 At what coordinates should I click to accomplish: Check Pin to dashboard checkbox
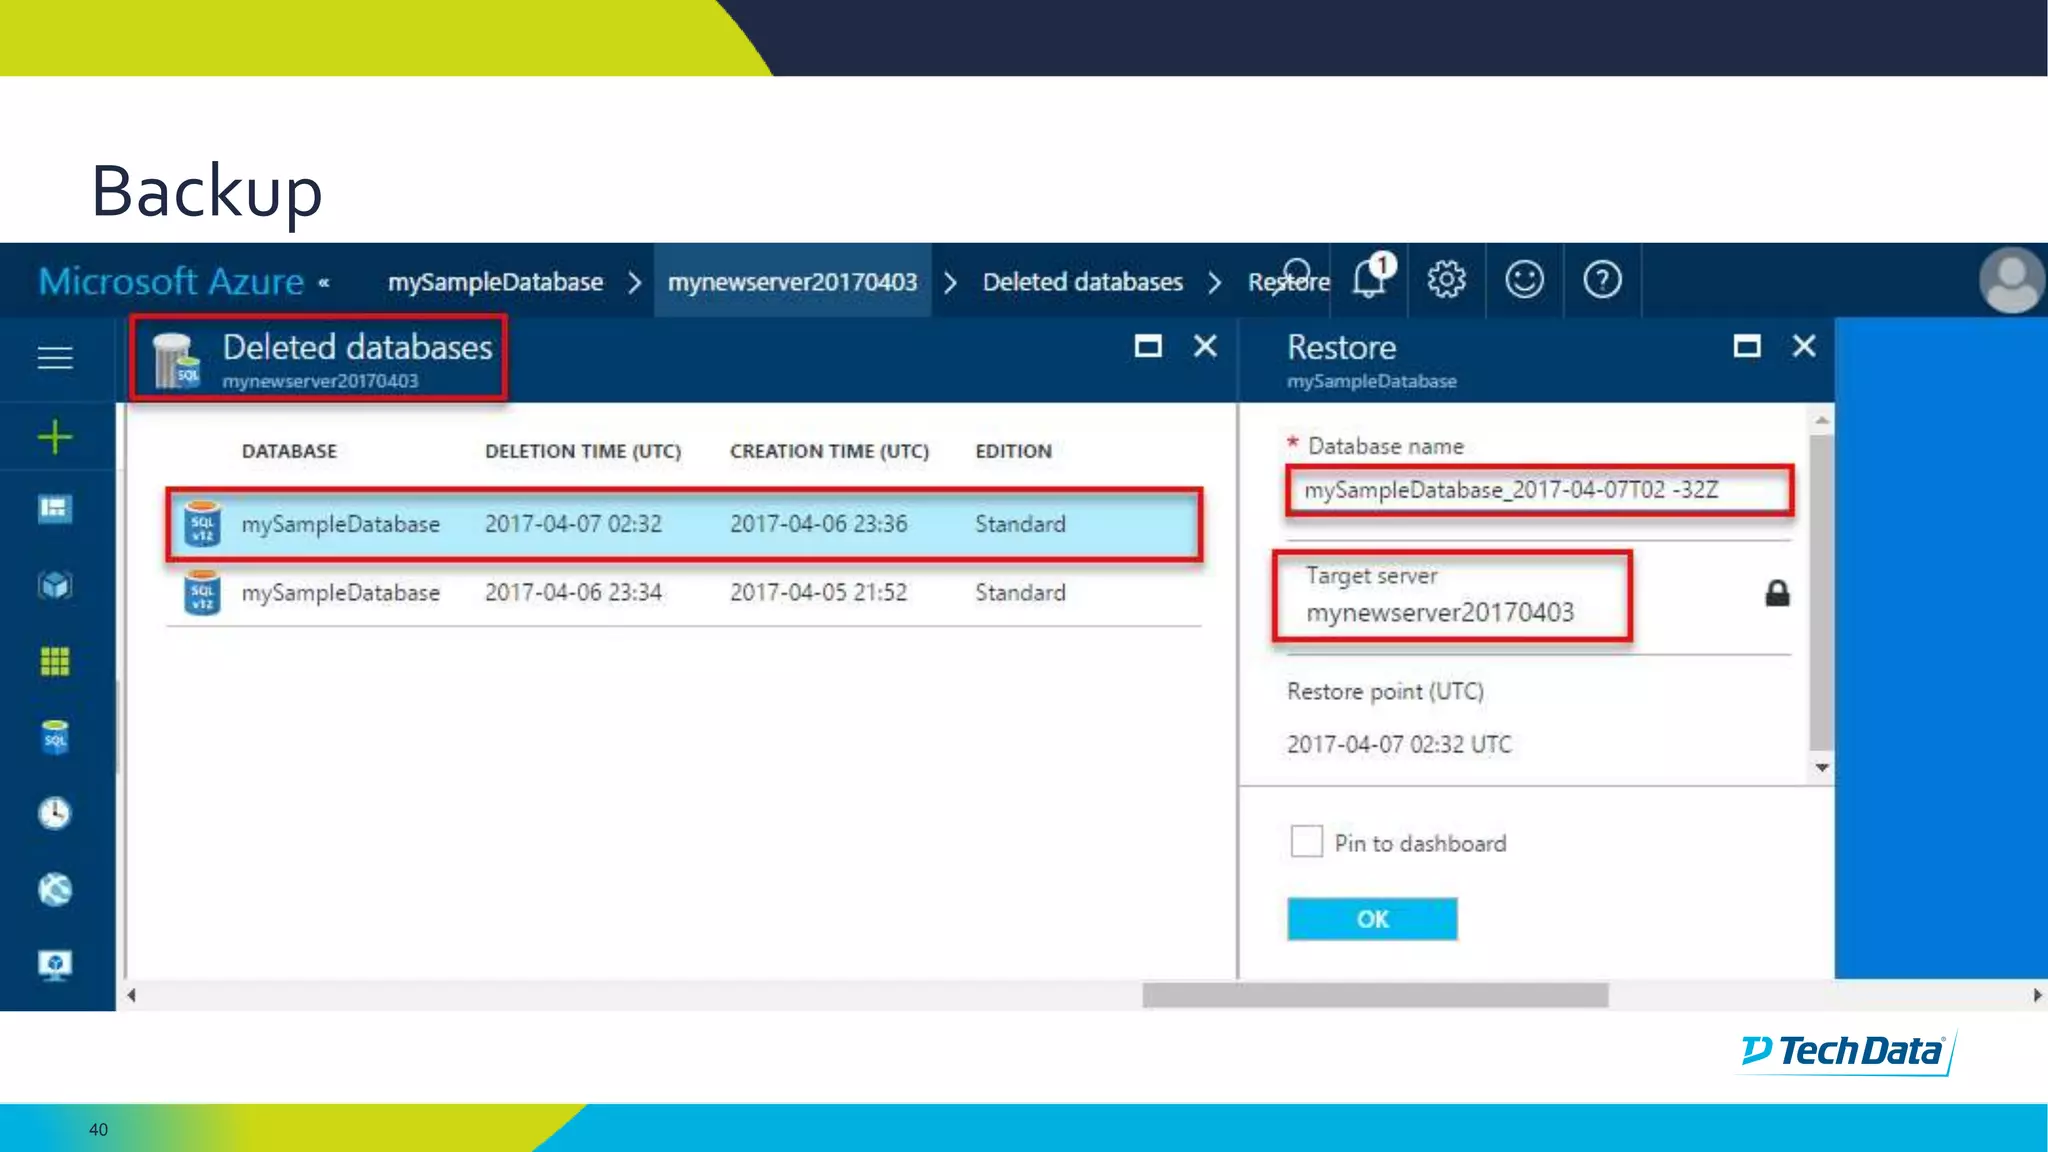[x=1306, y=841]
